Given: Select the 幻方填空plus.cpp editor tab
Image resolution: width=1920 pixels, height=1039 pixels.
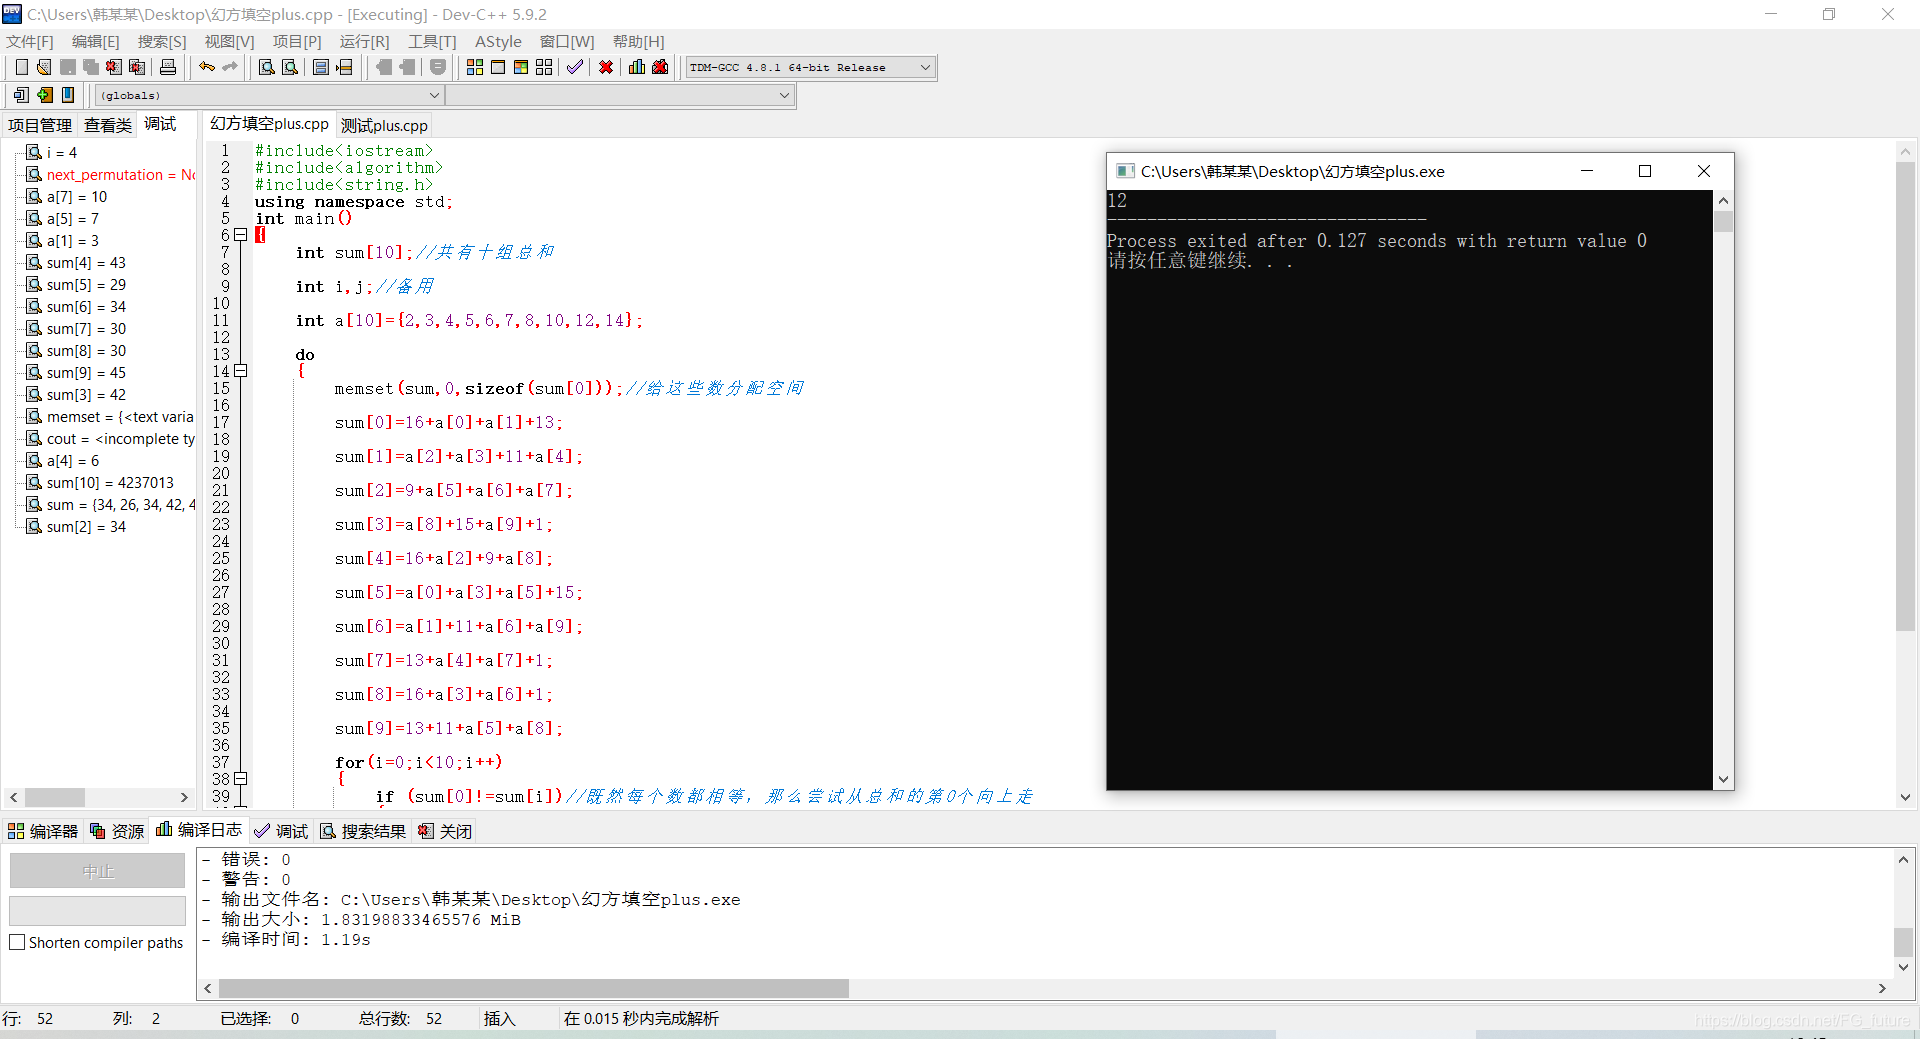Looking at the screenshot, I should [x=269, y=124].
